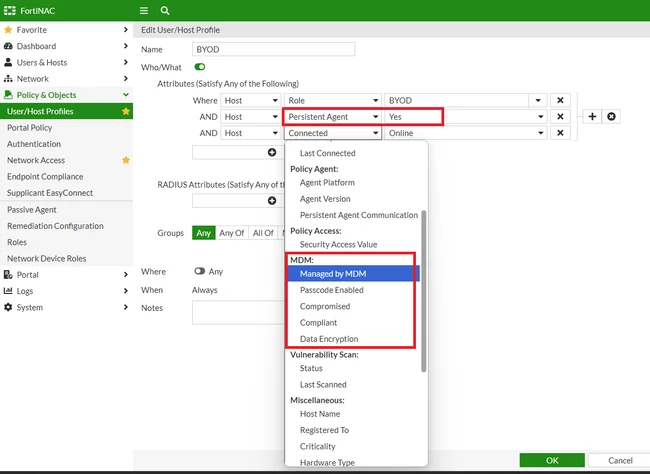This screenshot has width=650, height=474.
Task: Add new attribute set plus icon
Action: pyautogui.click(x=272, y=153)
